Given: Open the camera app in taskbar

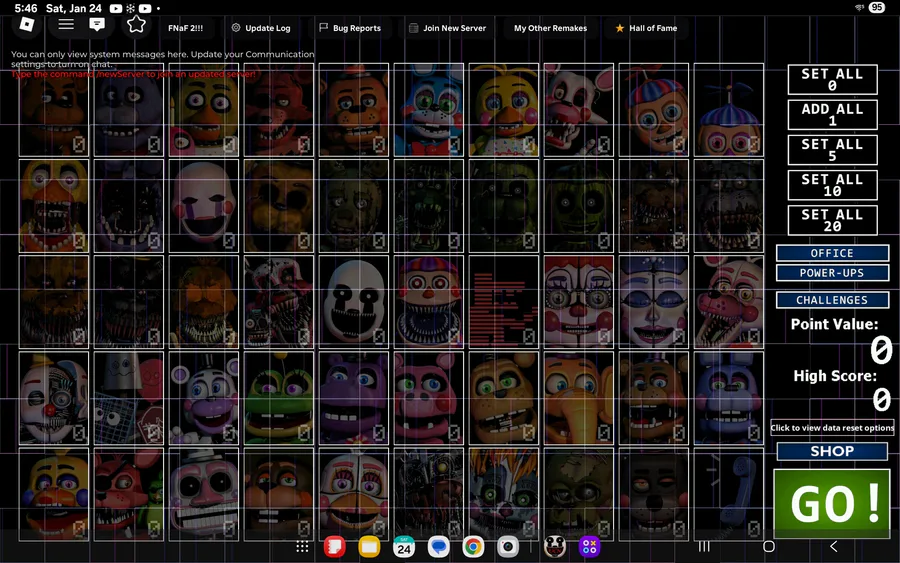Looking at the screenshot, I should tap(508, 547).
